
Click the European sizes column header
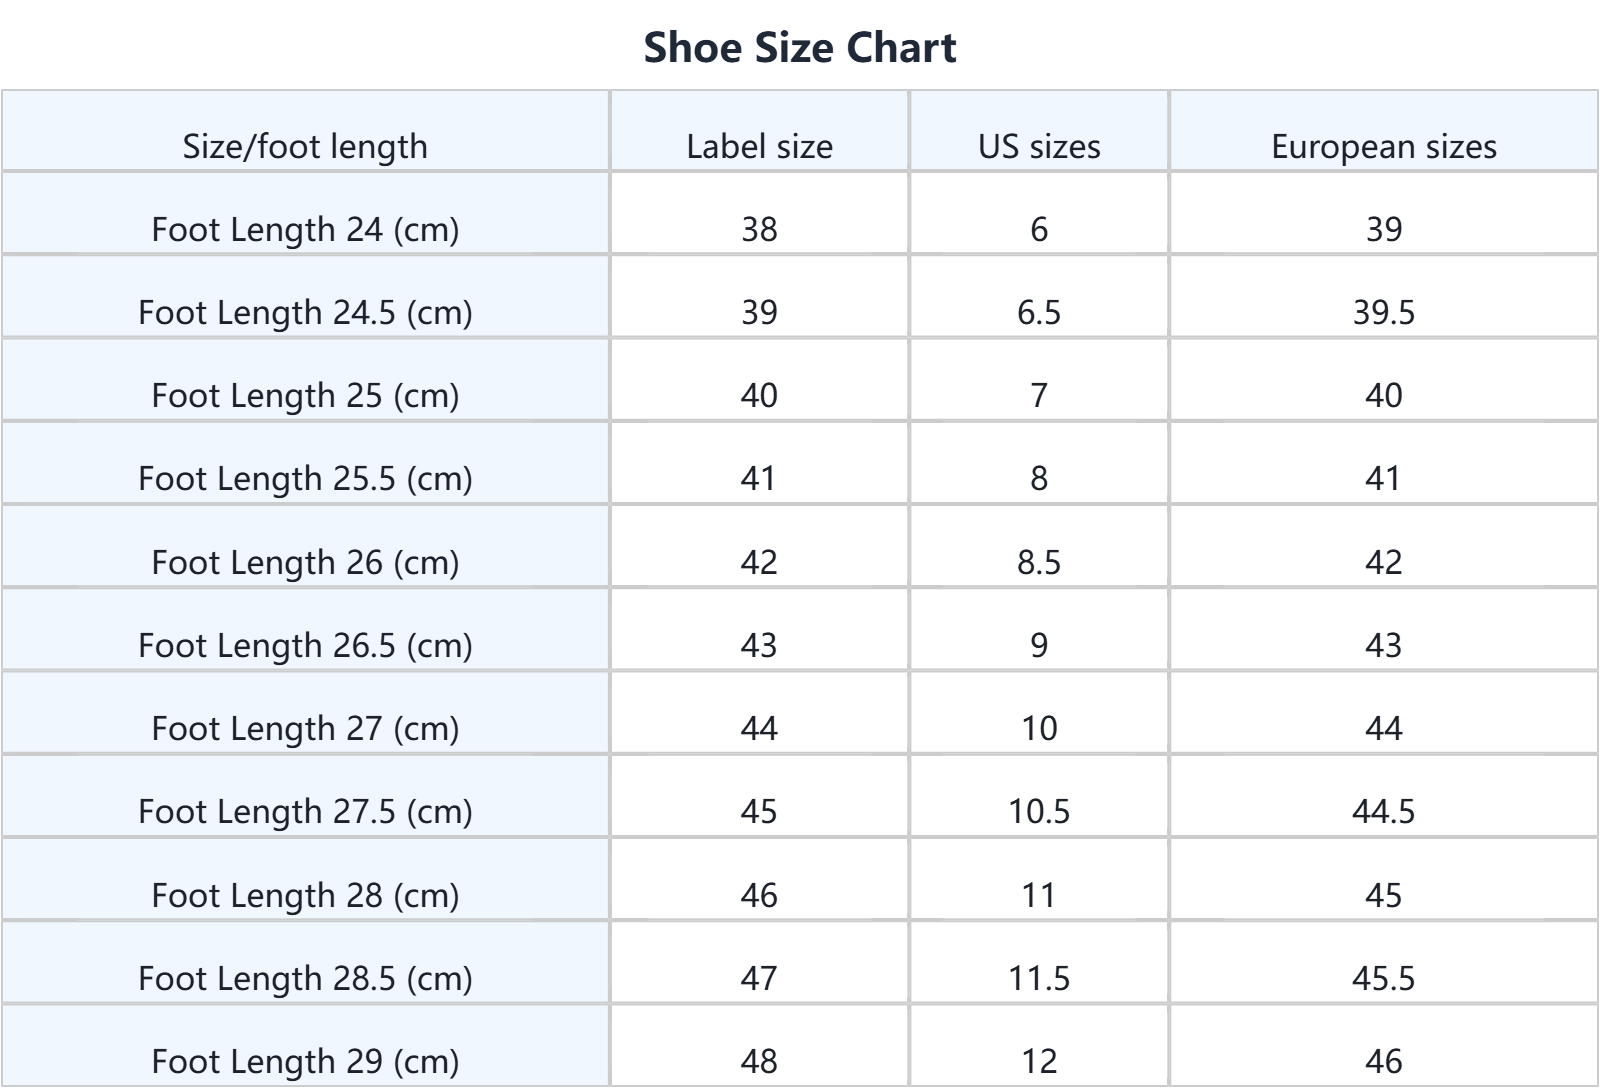tap(1383, 147)
